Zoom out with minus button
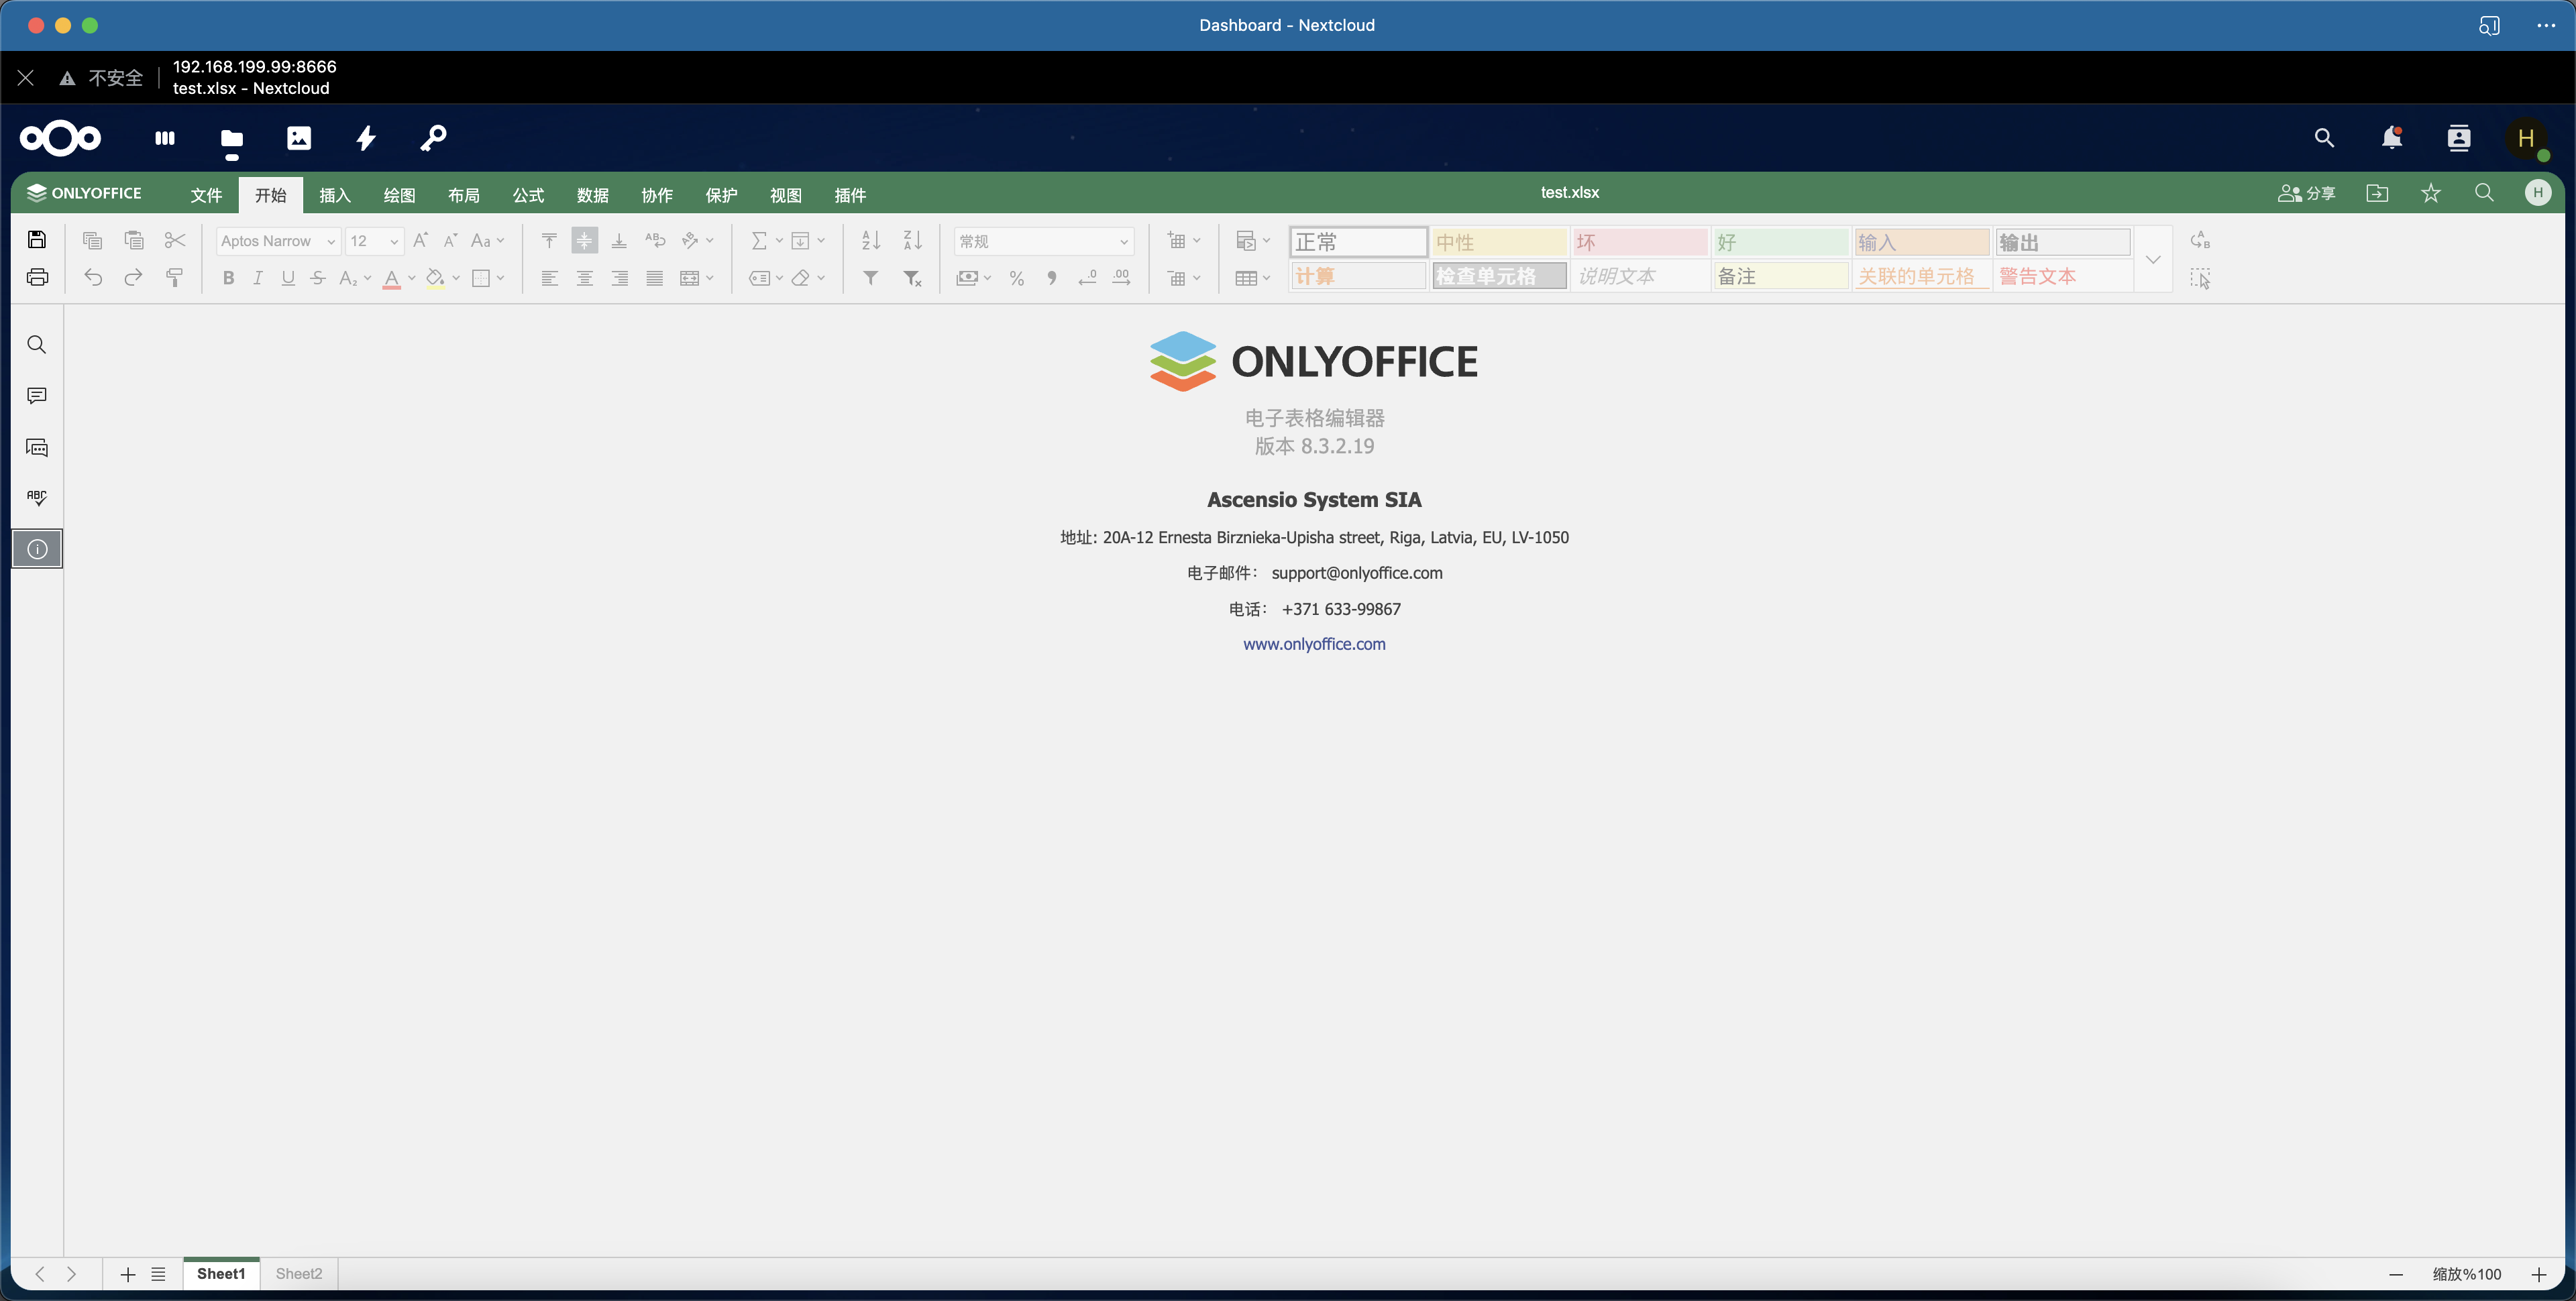 [x=2395, y=1274]
